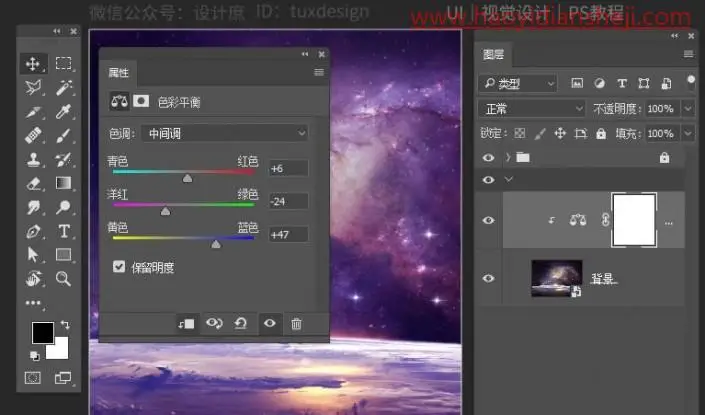Click the +6 cyan-red value field
The height and width of the screenshot is (415, 705).
[x=289, y=169]
